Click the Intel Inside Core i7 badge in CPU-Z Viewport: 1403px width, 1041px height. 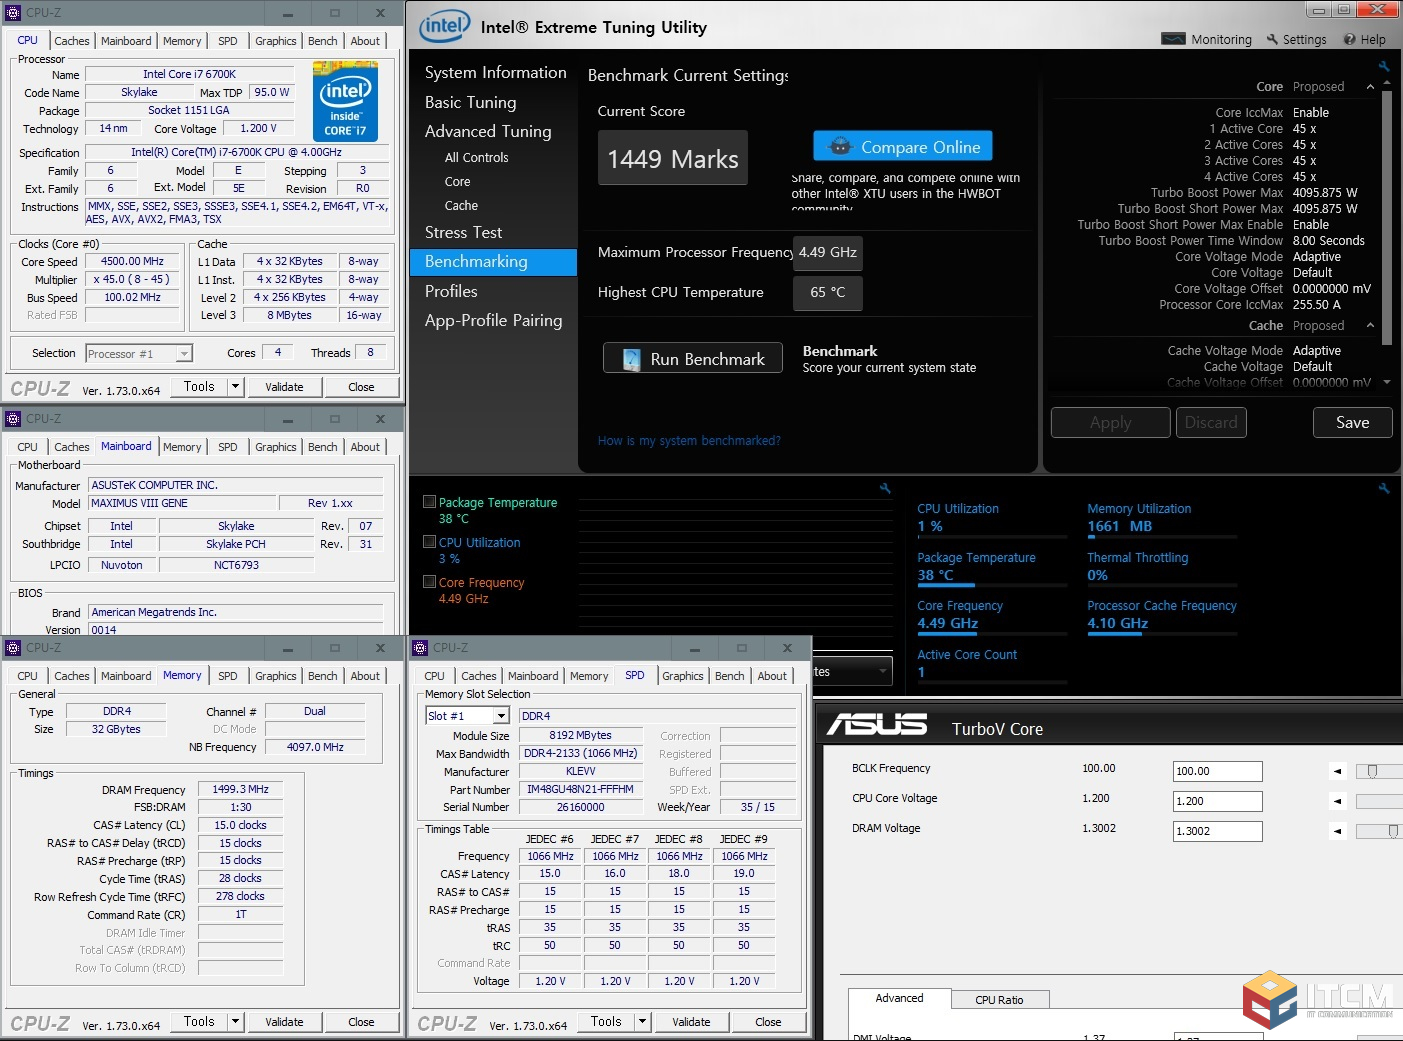coord(345,101)
